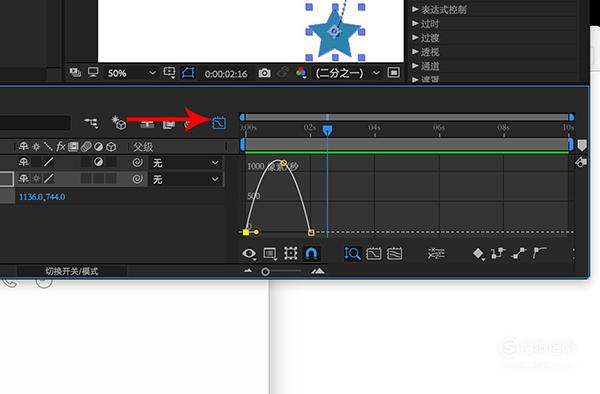Click the 3D layer column header icon
Screen dimensions: 600x394
[x=111, y=147]
